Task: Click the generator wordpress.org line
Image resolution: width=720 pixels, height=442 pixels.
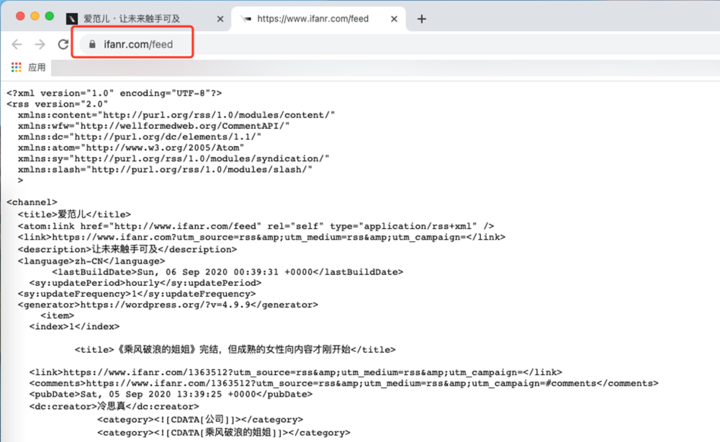Action: point(168,305)
